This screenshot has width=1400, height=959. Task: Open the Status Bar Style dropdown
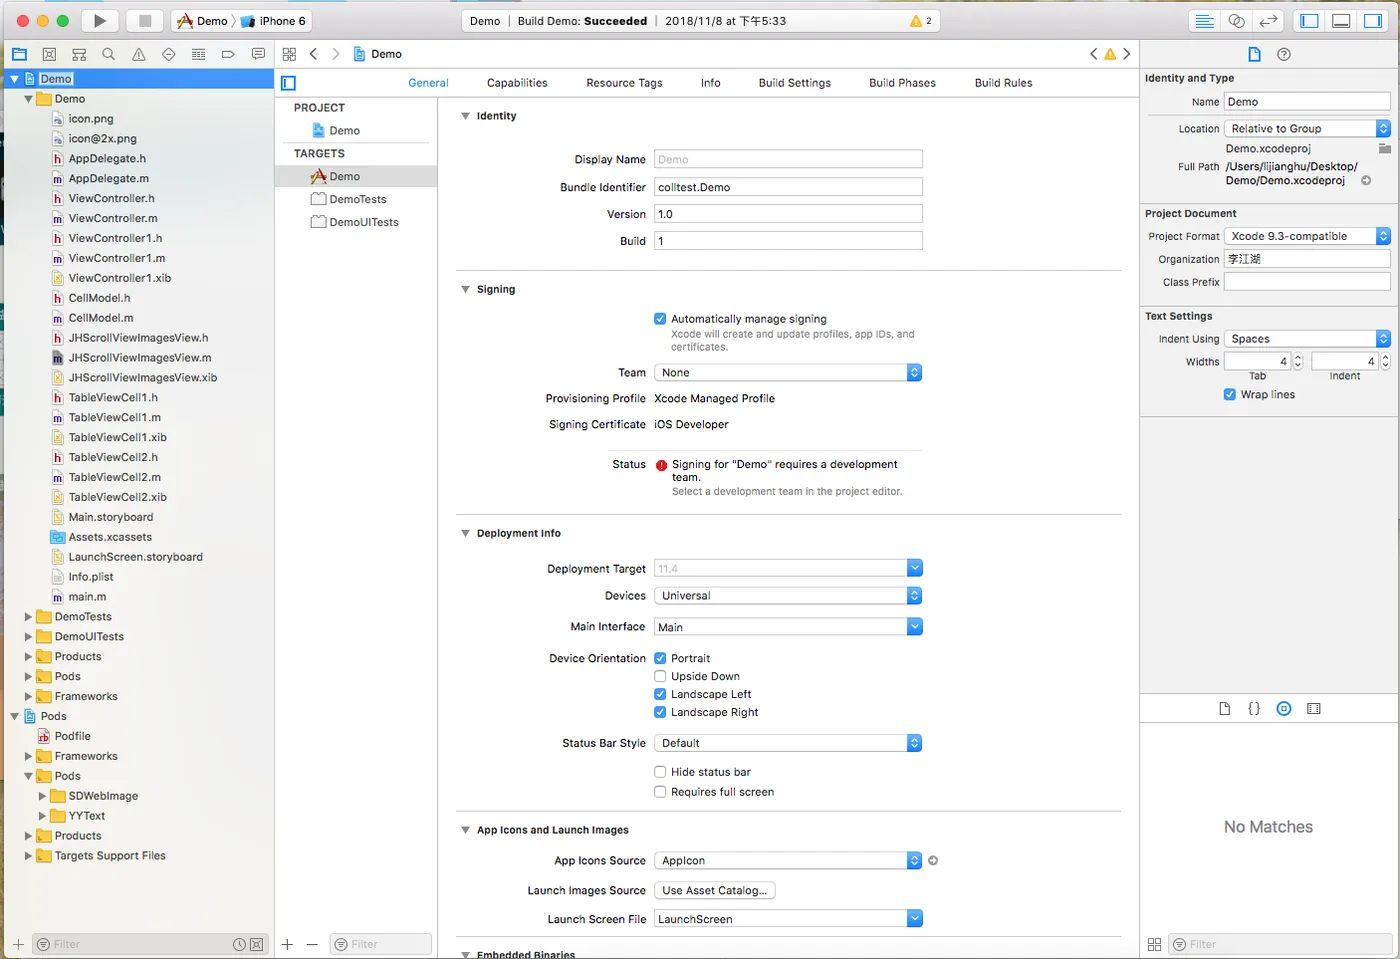coord(788,743)
